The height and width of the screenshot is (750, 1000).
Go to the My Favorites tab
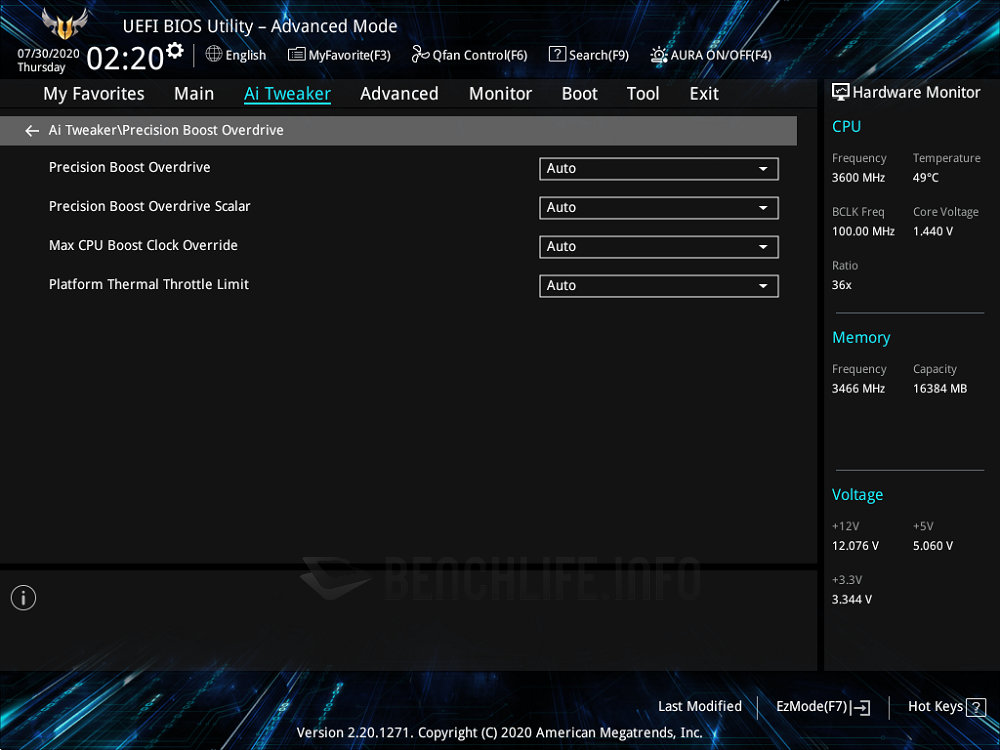tap(94, 94)
